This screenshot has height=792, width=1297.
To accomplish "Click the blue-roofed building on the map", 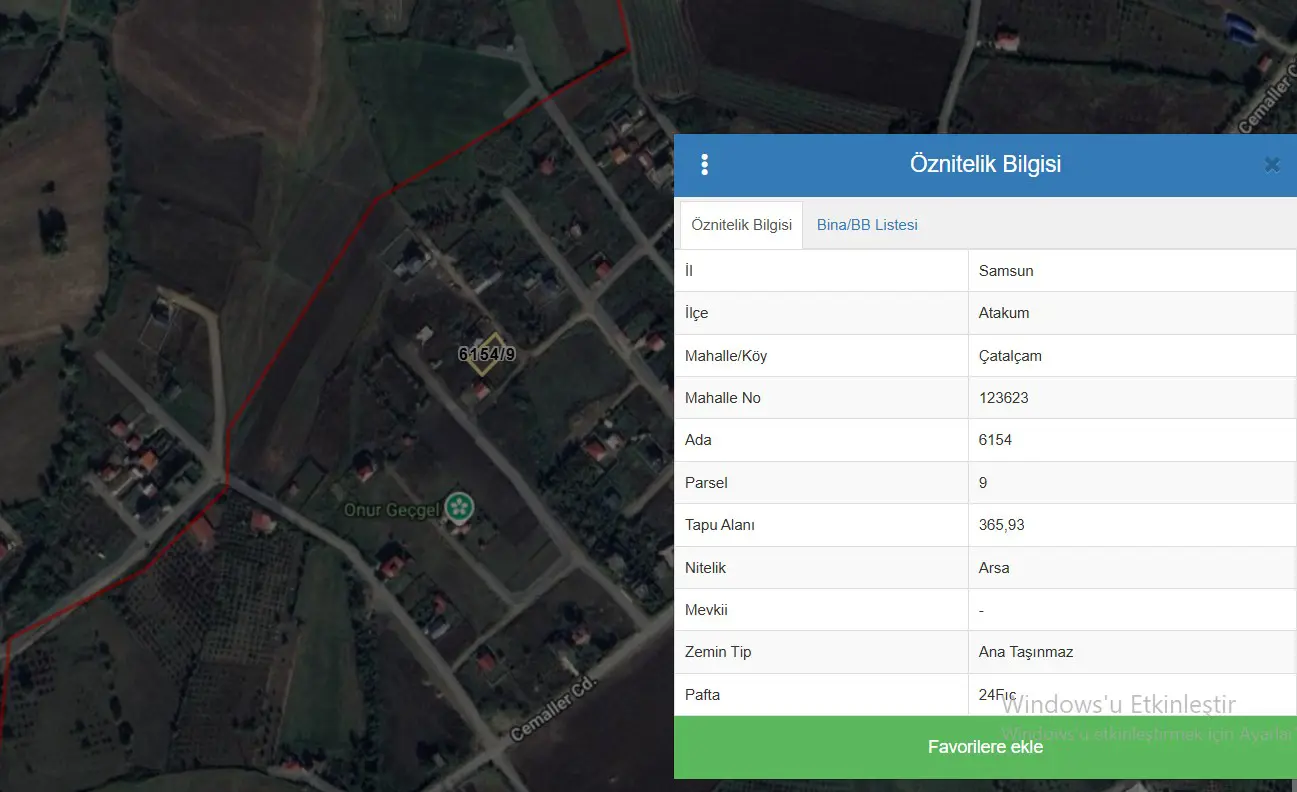I will 1241,29.
